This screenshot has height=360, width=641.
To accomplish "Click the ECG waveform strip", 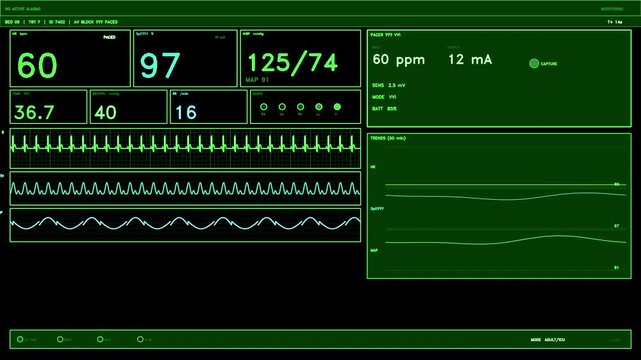I will click(x=185, y=148).
